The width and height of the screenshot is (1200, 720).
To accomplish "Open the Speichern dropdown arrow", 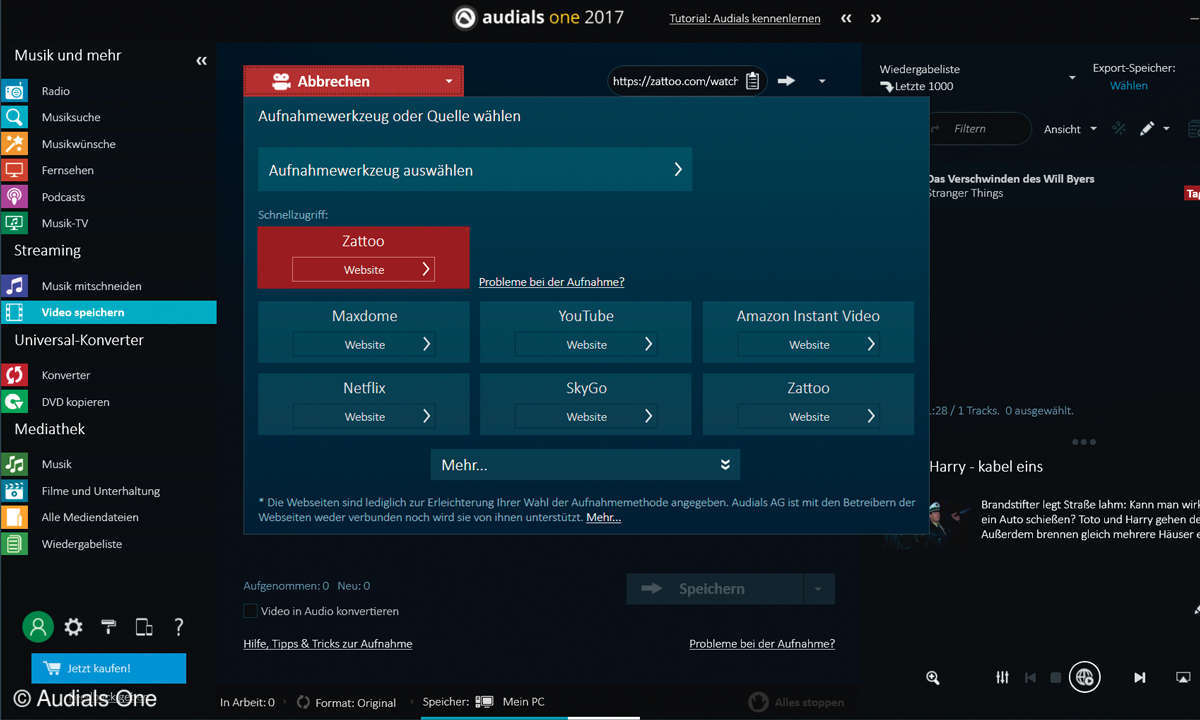I will point(818,589).
